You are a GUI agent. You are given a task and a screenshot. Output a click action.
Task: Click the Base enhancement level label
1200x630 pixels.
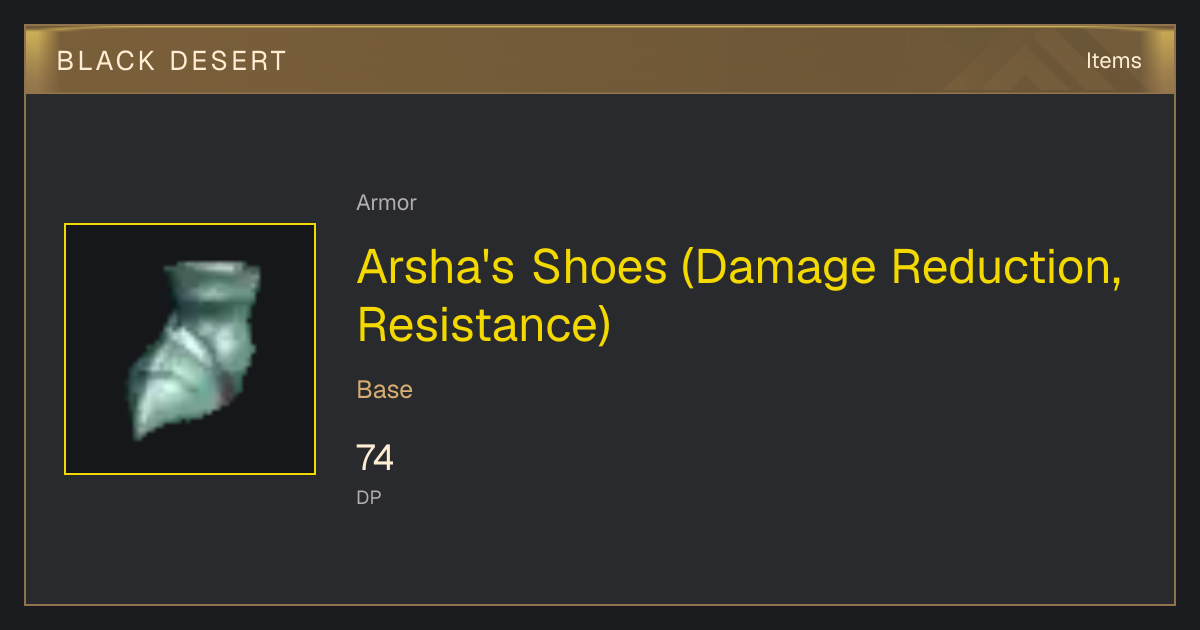tap(385, 390)
